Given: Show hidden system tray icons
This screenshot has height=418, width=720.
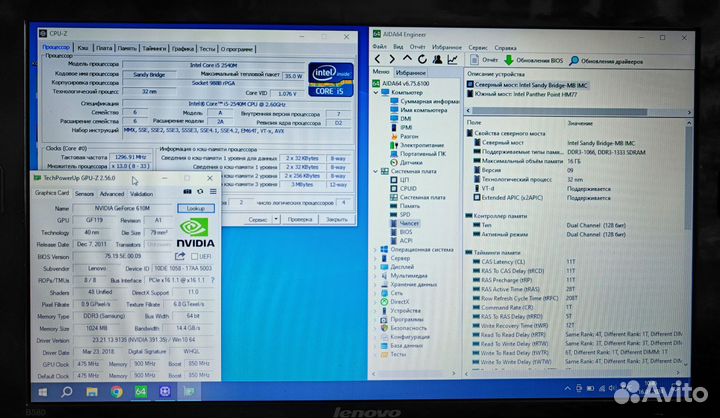Looking at the screenshot, I should [x=568, y=389].
